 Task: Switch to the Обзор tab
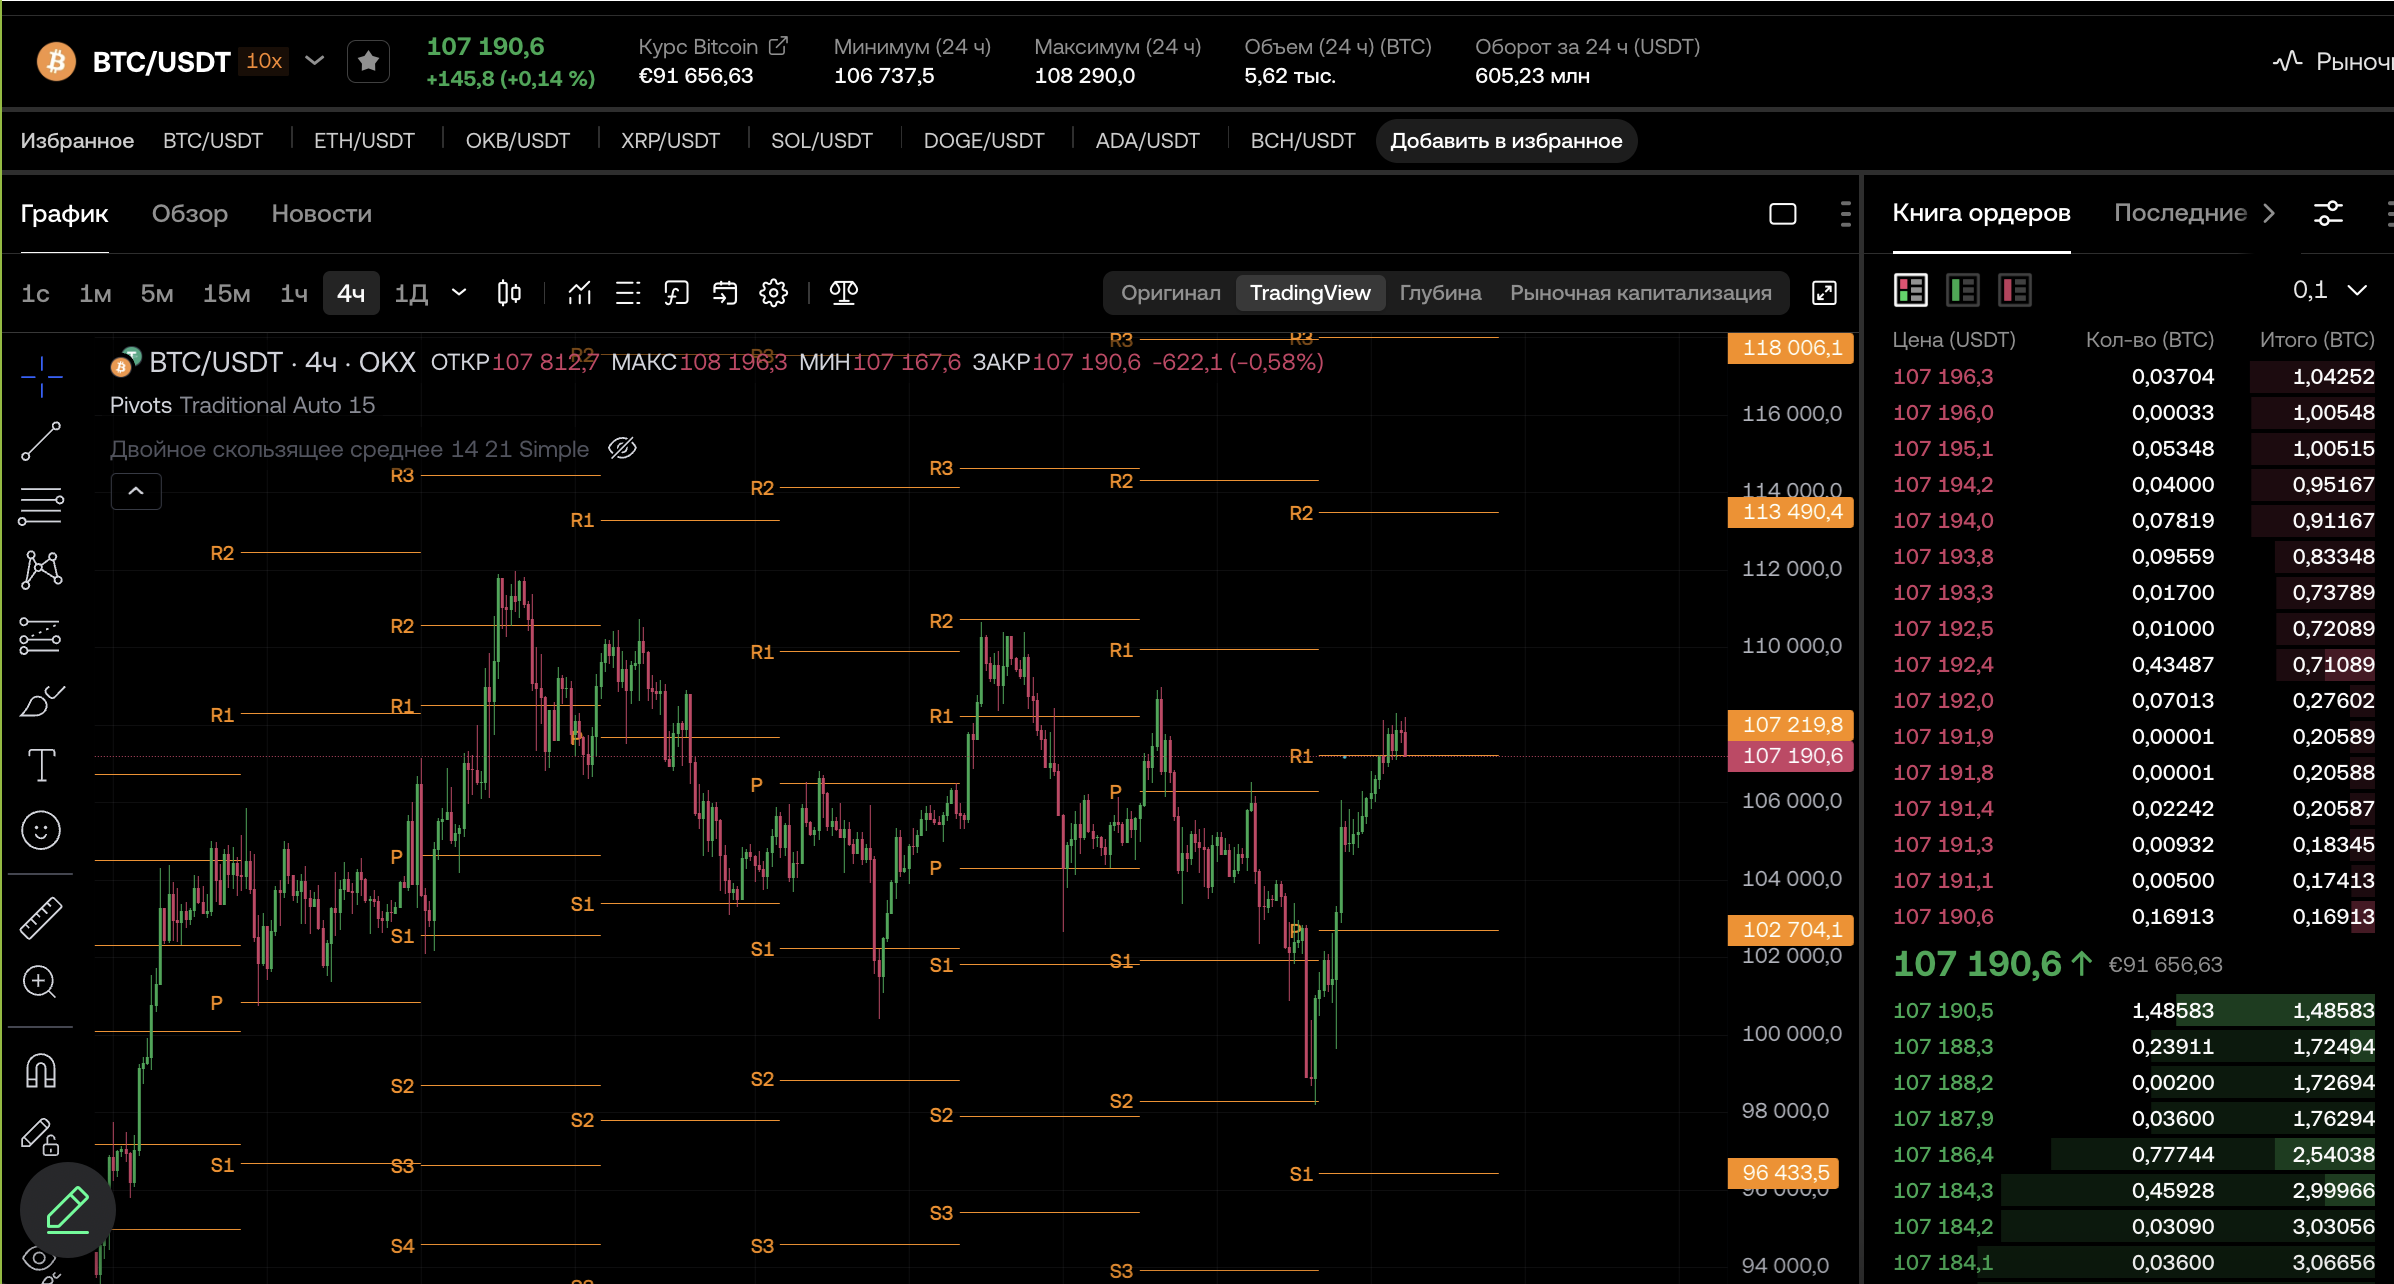[x=190, y=213]
